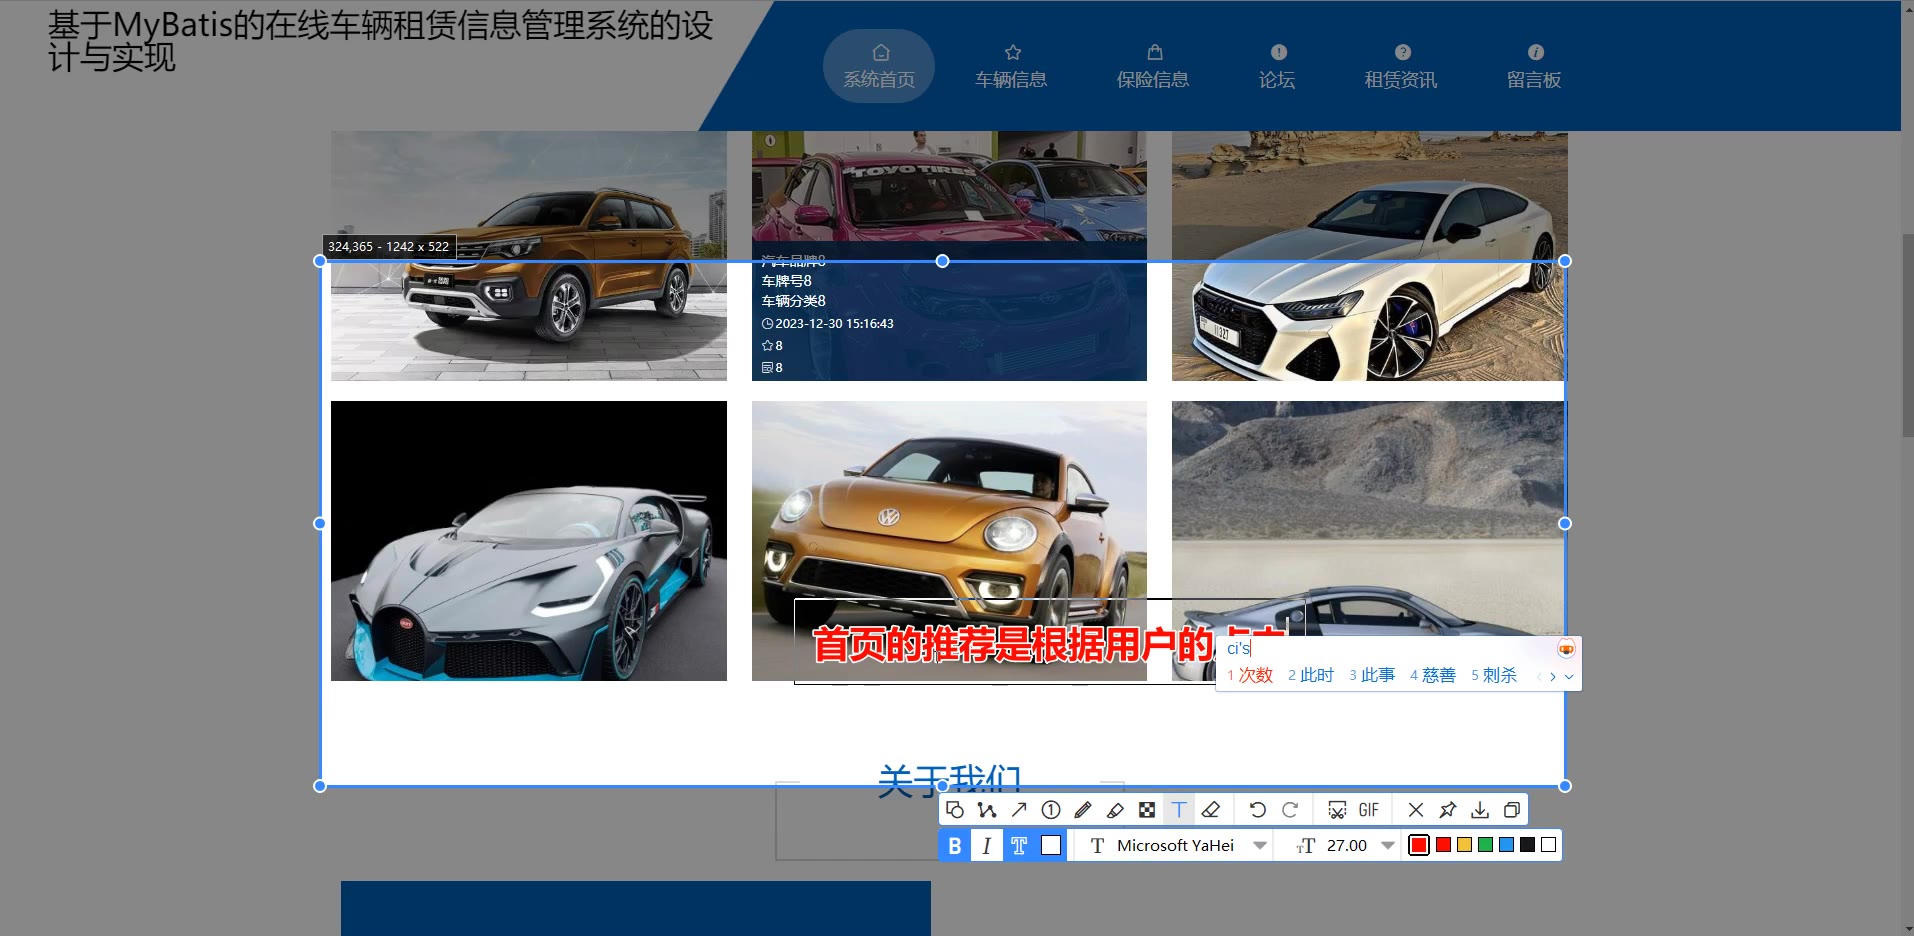Click in the red annotation text box
Viewport: 1914px width, 936px height.
click(1049, 643)
